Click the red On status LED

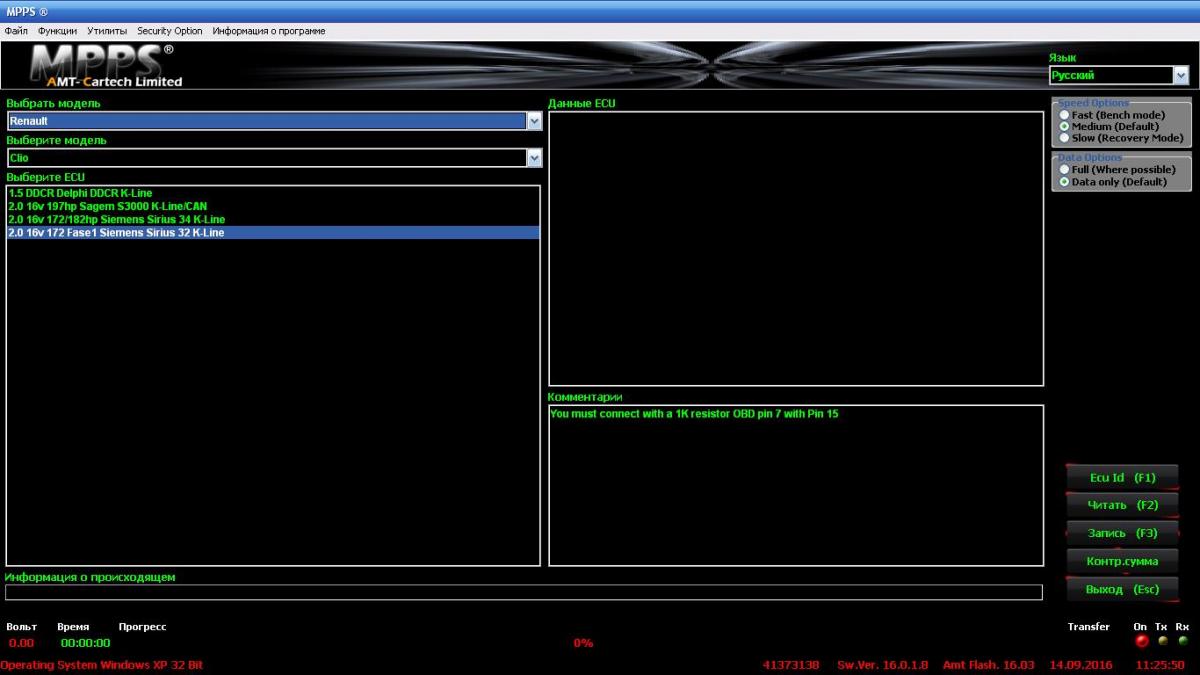(1141, 641)
